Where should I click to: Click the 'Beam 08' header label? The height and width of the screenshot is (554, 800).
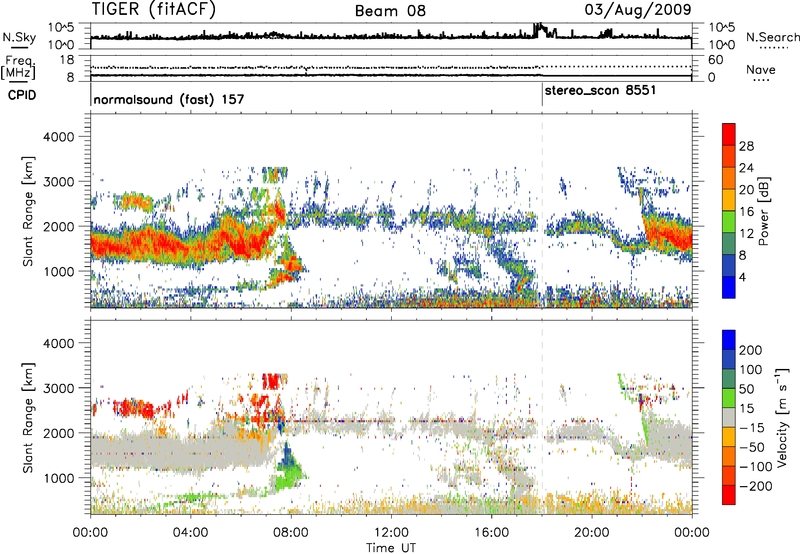pos(390,10)
